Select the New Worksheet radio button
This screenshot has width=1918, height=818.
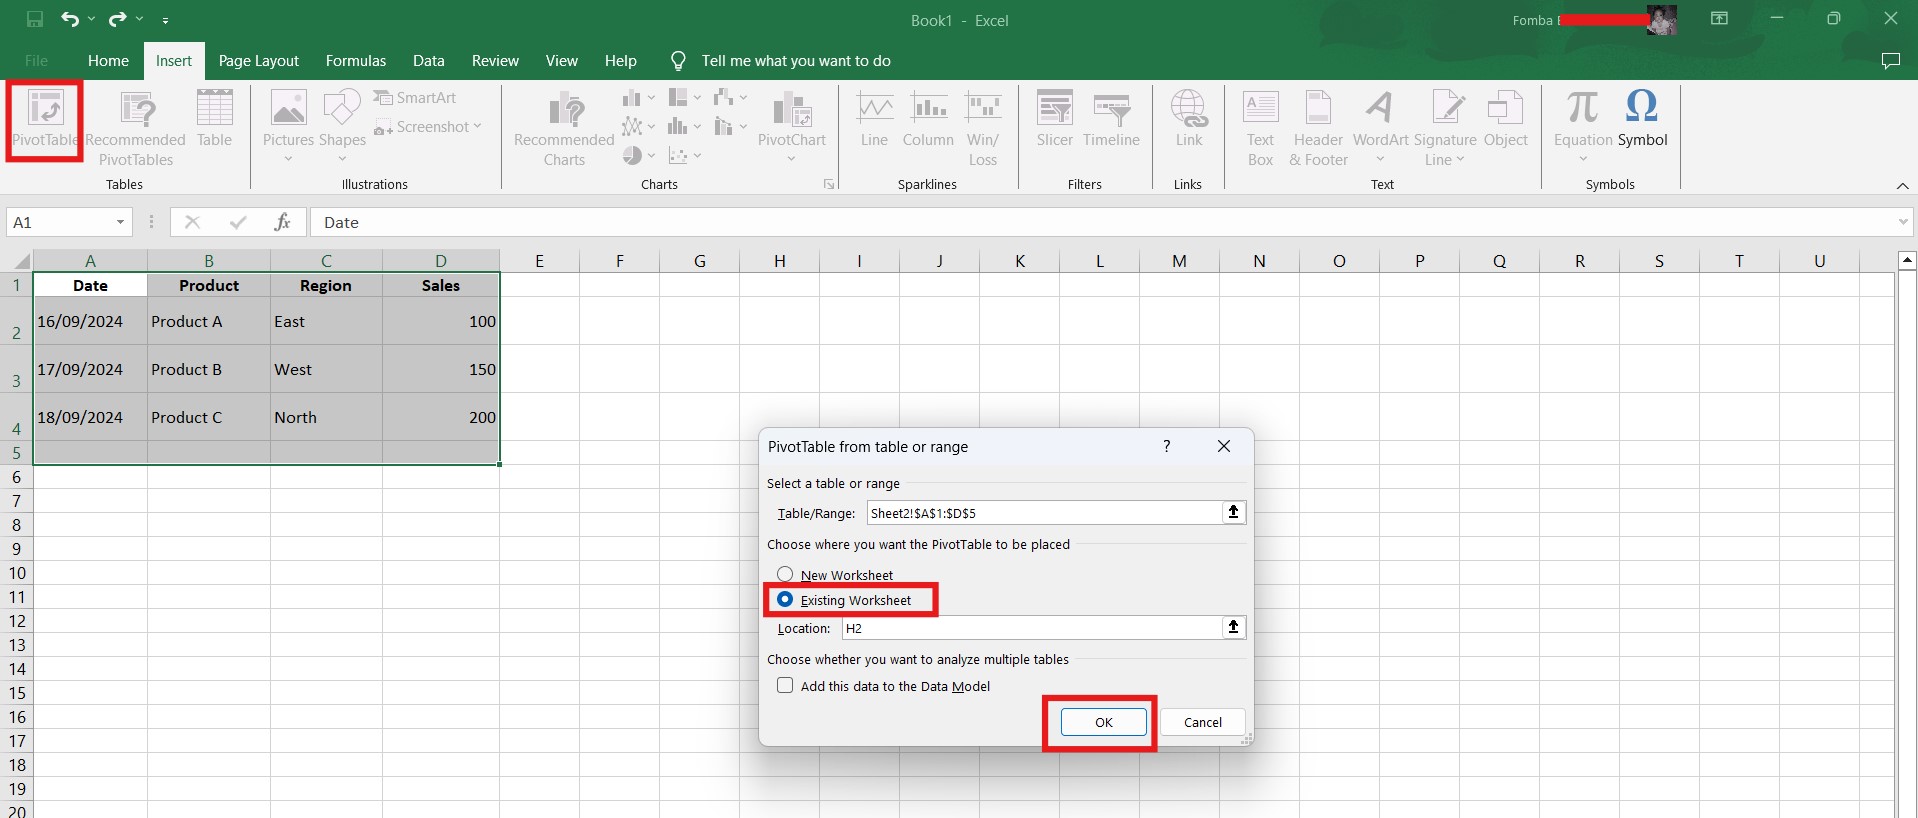click(x=786, y=575)
